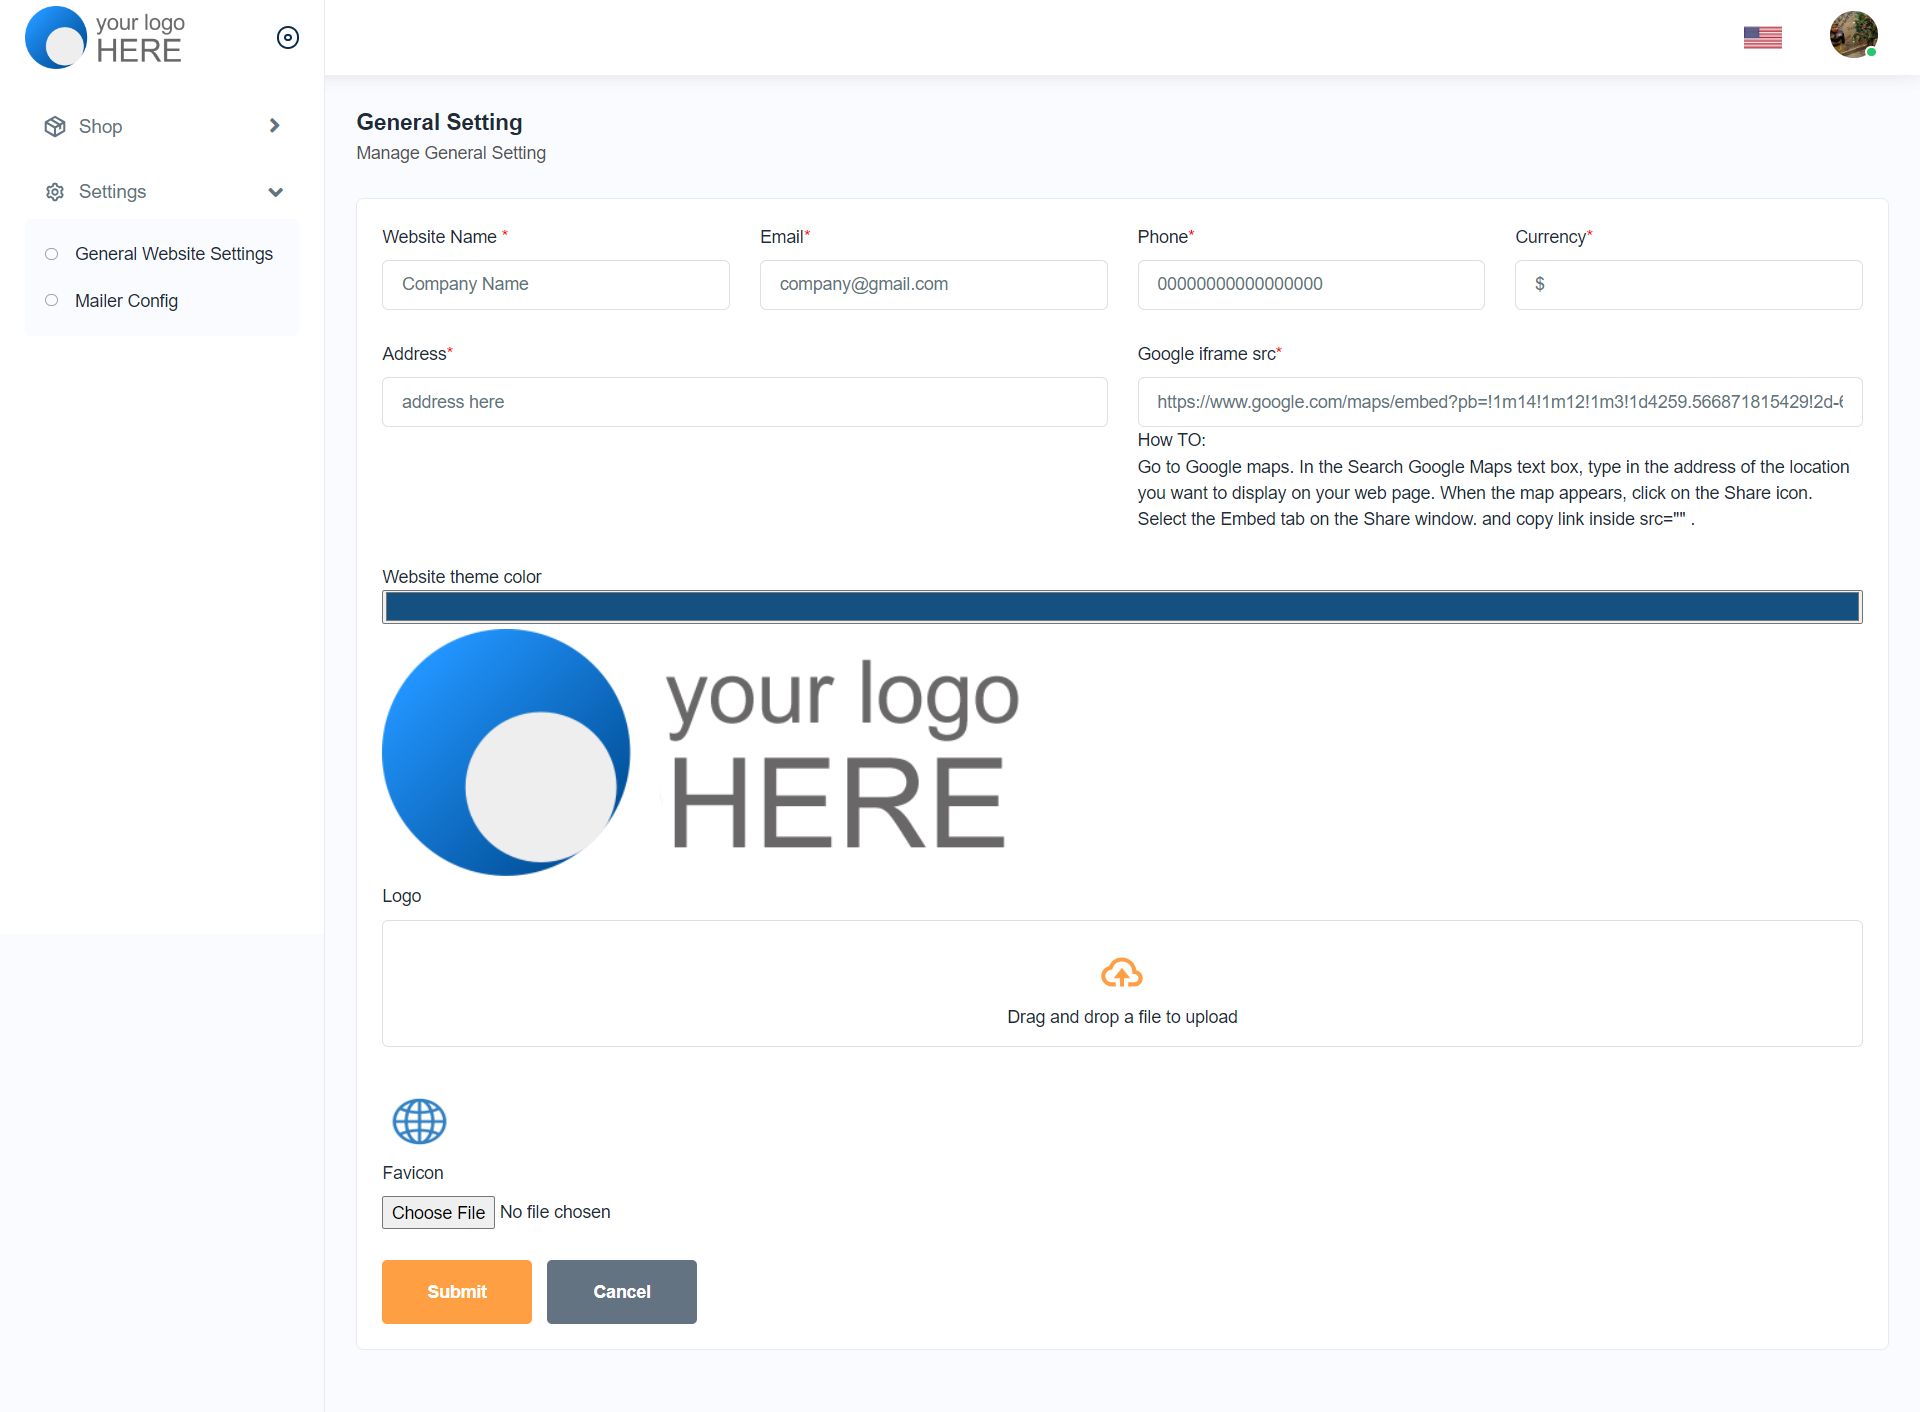Open General Website Settings menu item
The width and height of the screenshot is (1920, 1412).
point(174,254)
